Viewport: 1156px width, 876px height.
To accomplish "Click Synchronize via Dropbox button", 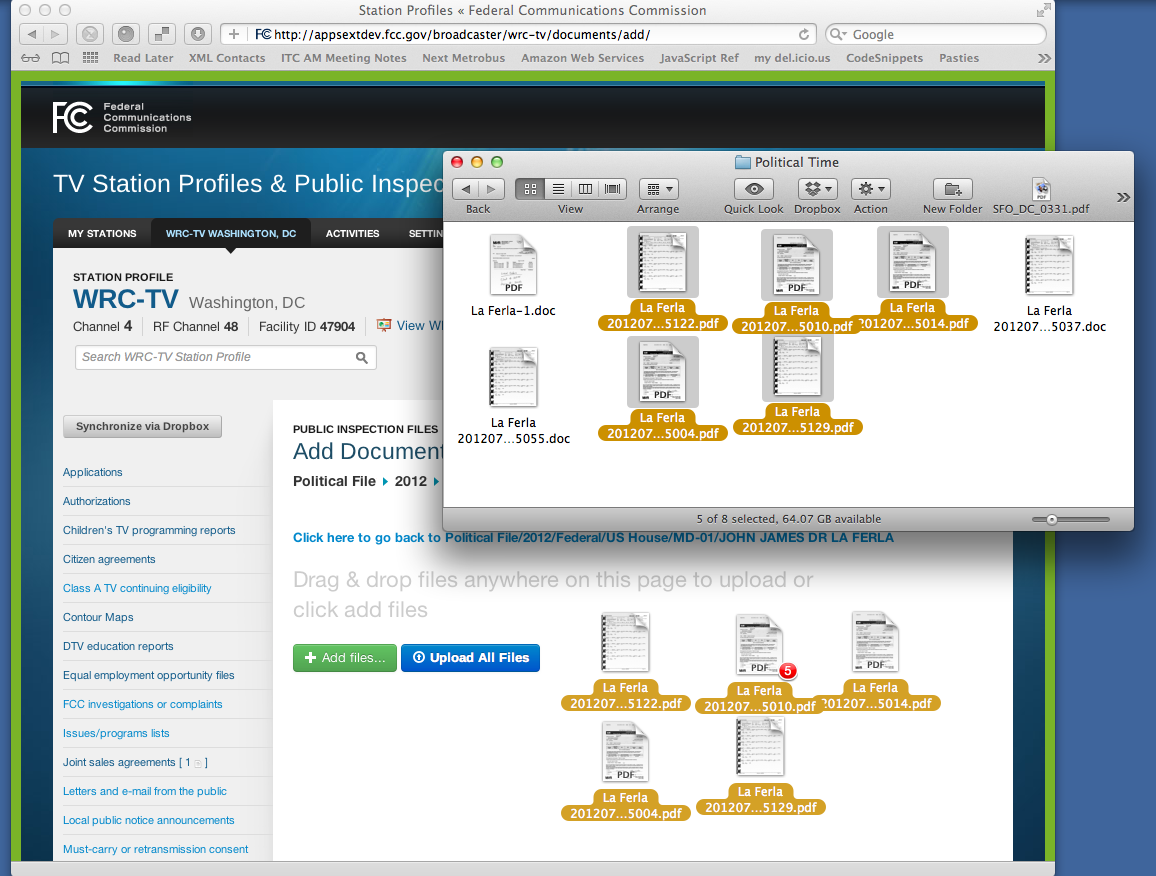I will [142, 426].
